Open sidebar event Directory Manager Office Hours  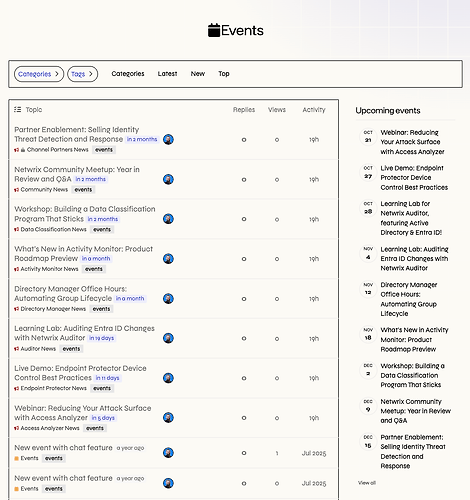point(409,299)
